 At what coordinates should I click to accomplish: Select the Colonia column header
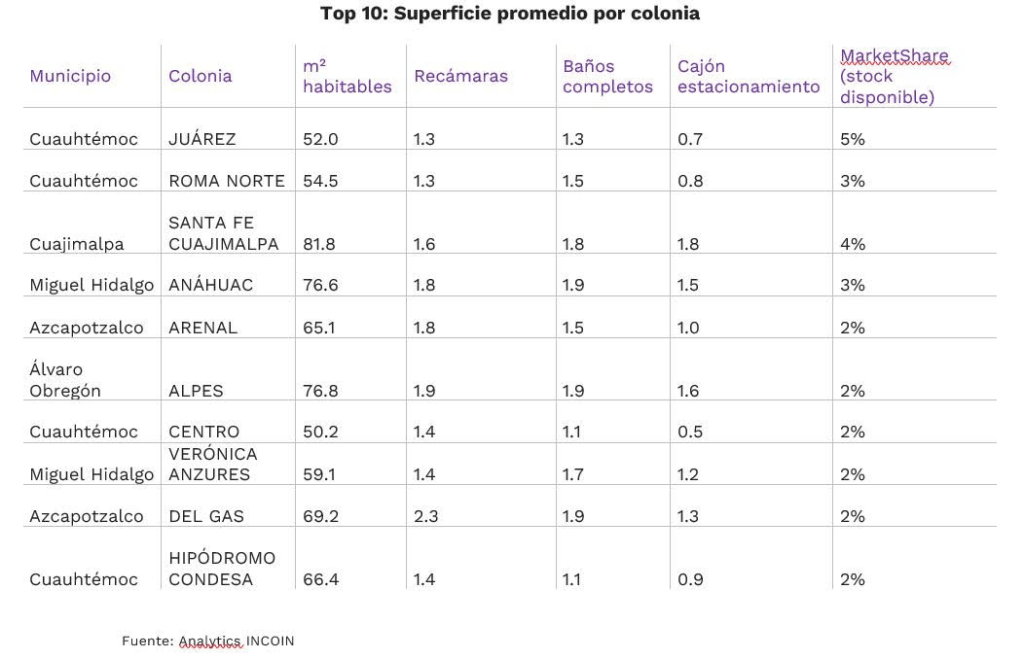tap(200, 76)
